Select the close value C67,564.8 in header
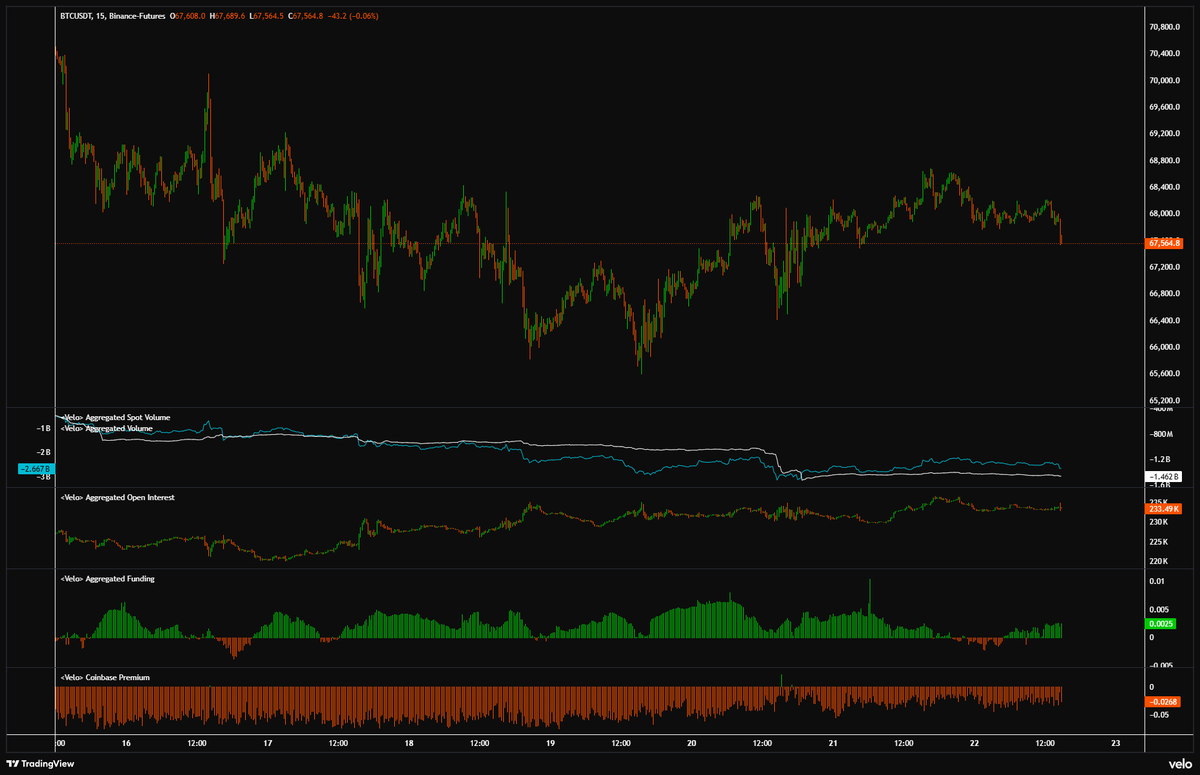 click(306, 17)
